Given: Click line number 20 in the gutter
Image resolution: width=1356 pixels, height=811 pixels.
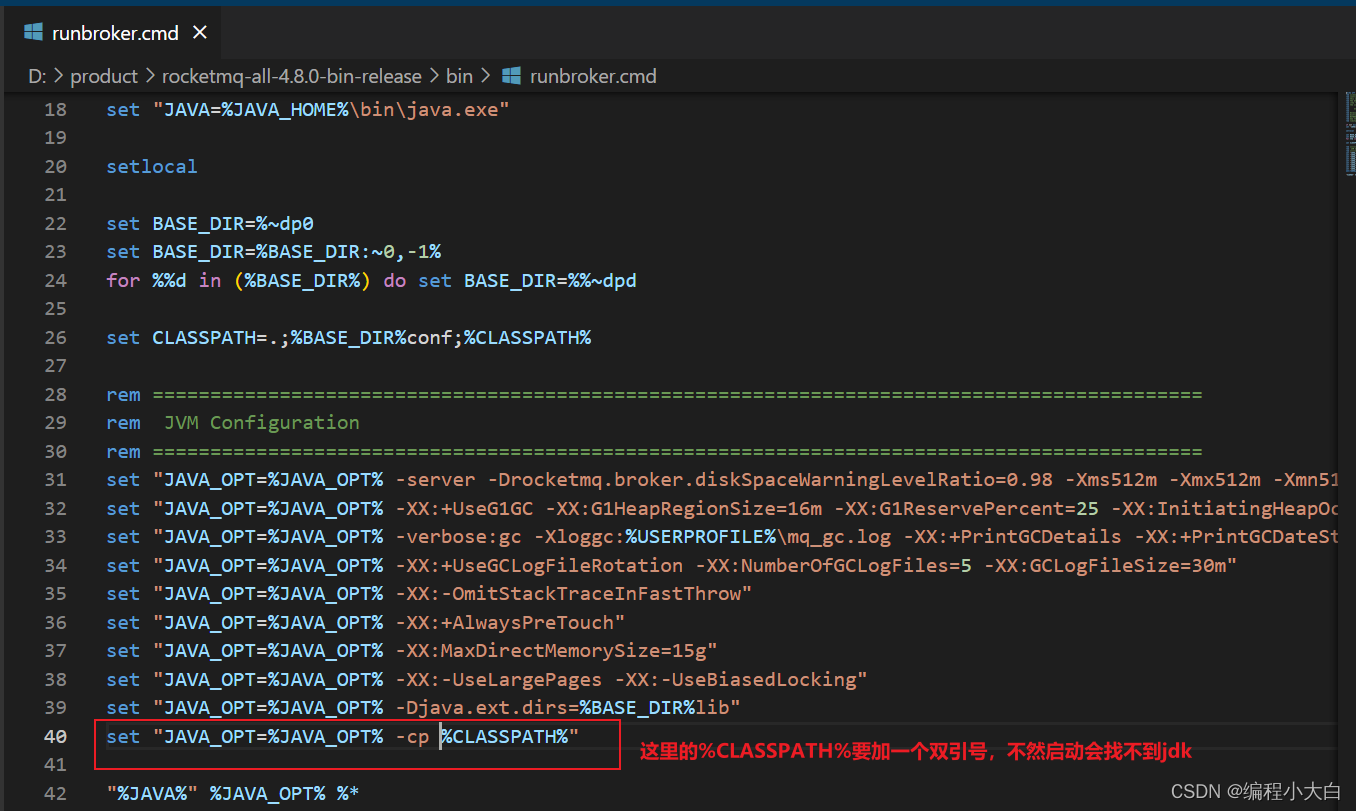Looking at the screenshot, I should [x=55, y=166].
